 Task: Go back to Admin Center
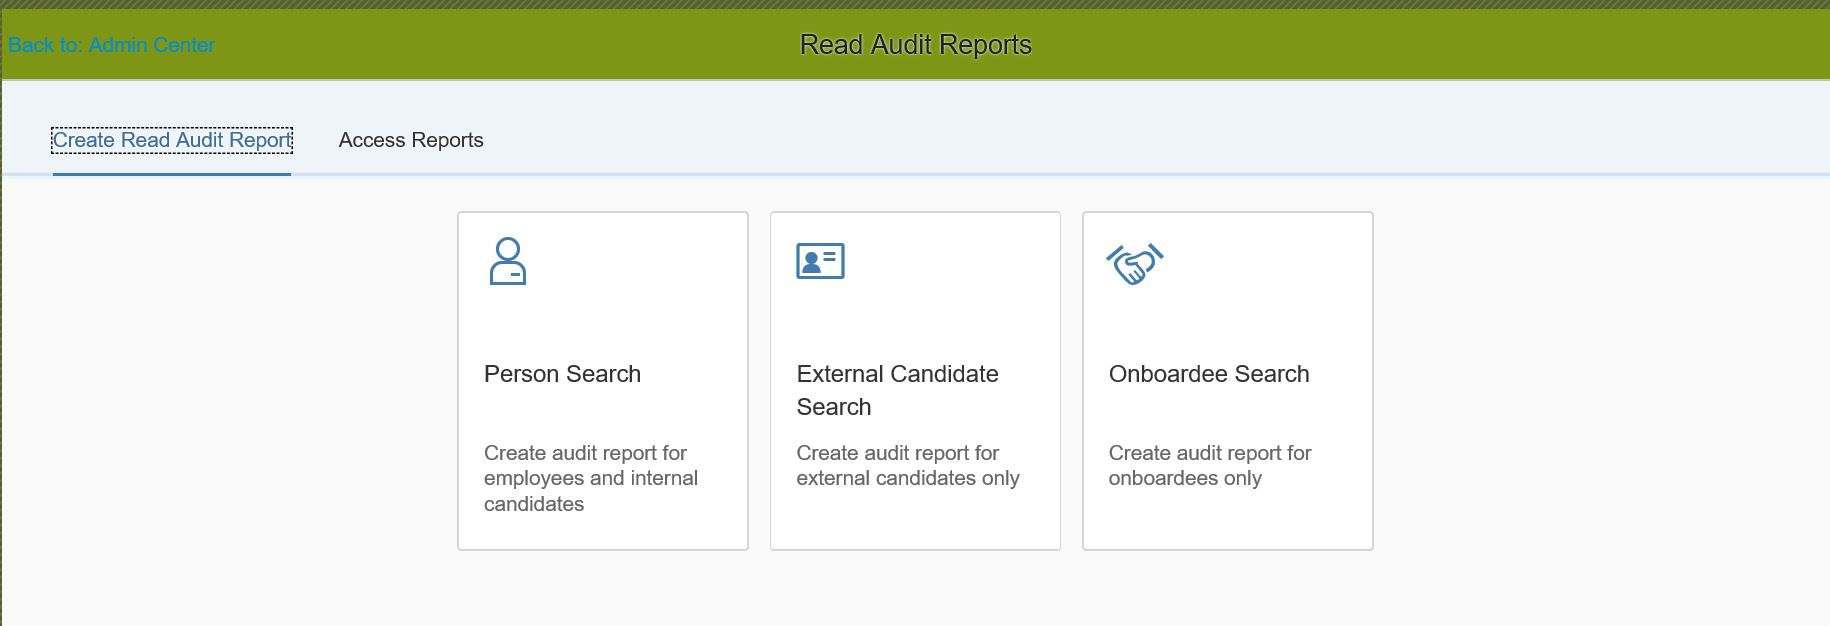(111, 45)
